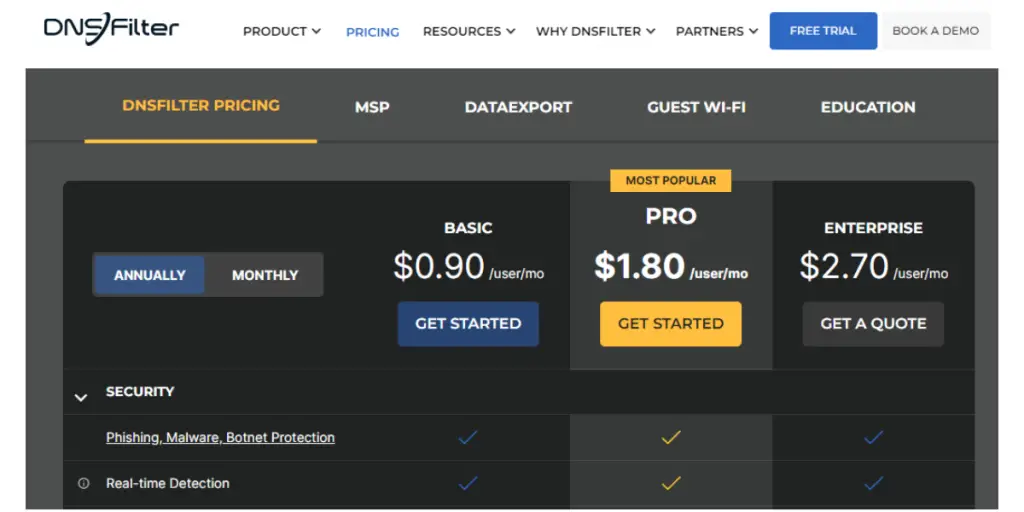Expand the Resources dropdown menu
Screen dimensions: 1024x512
[468, 31]
